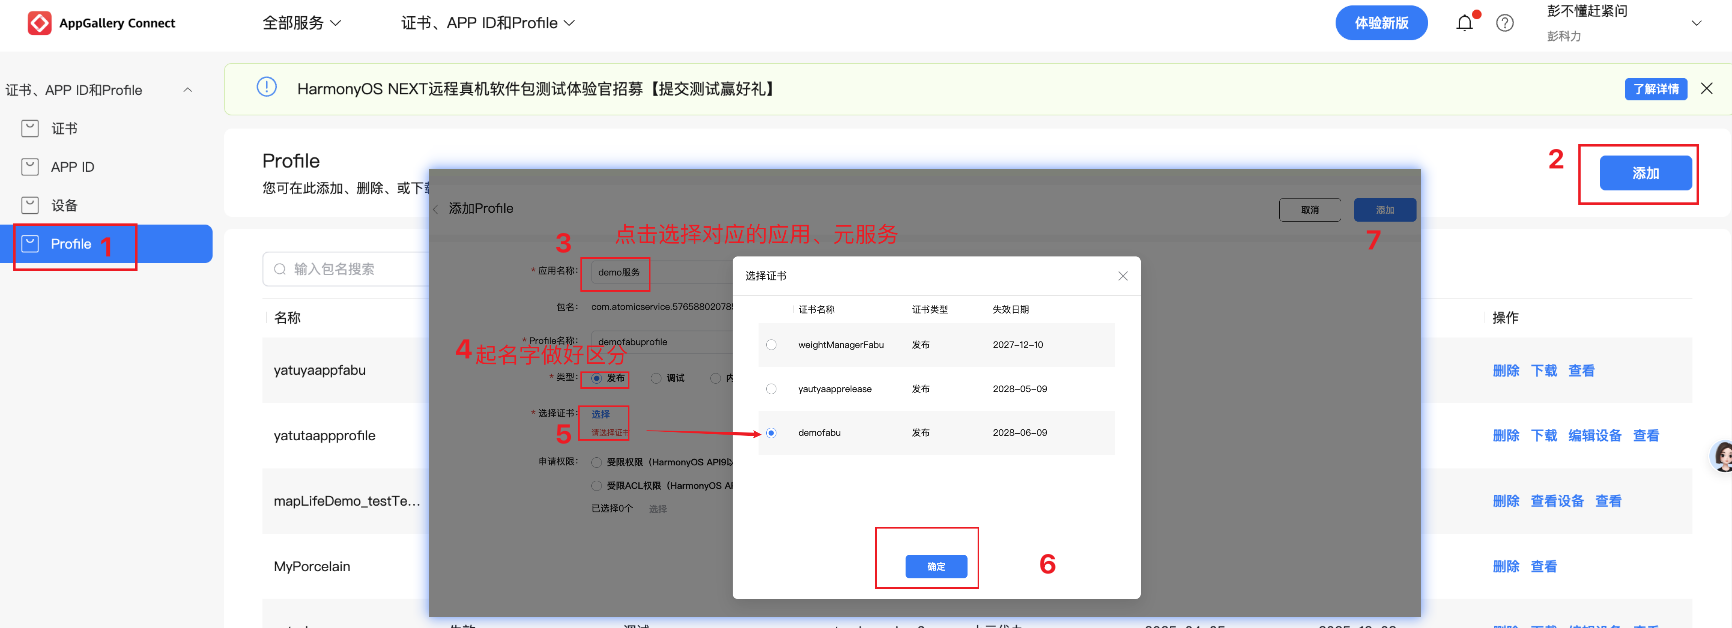Select the demofabu certificate radio

coord(771,433)
